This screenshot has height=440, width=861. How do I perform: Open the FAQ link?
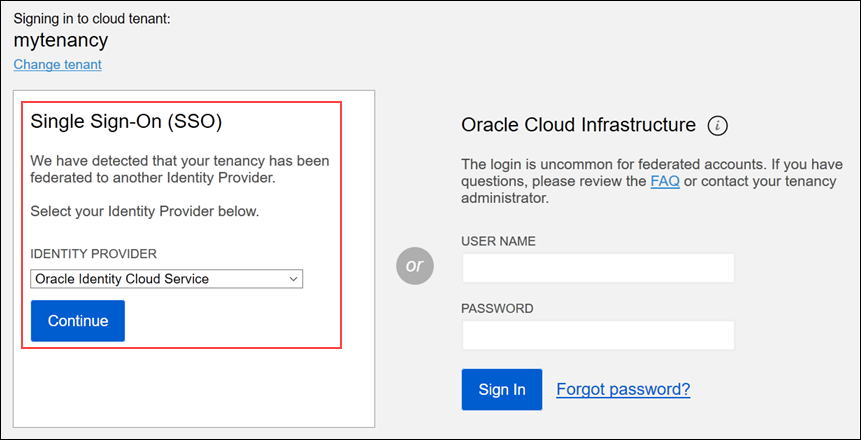click(x=665, y=181)
